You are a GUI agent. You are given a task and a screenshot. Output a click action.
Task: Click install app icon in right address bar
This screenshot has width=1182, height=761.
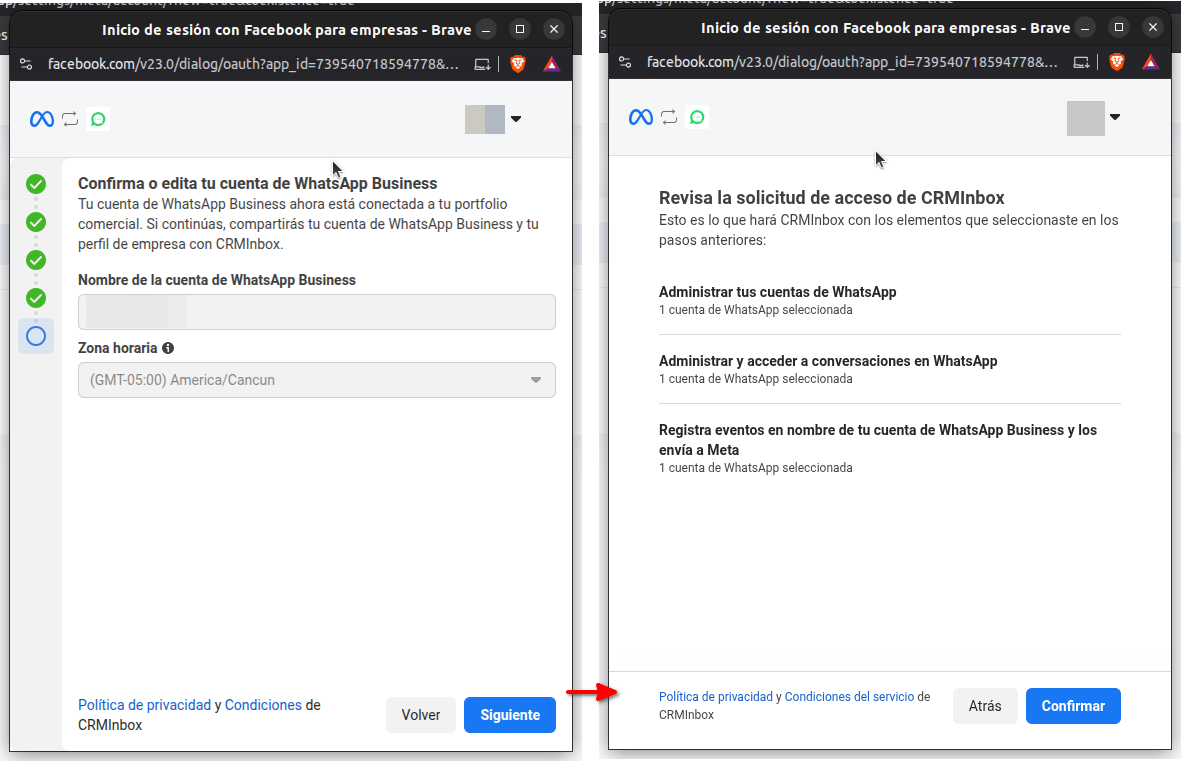click(x=1081, y=63)
